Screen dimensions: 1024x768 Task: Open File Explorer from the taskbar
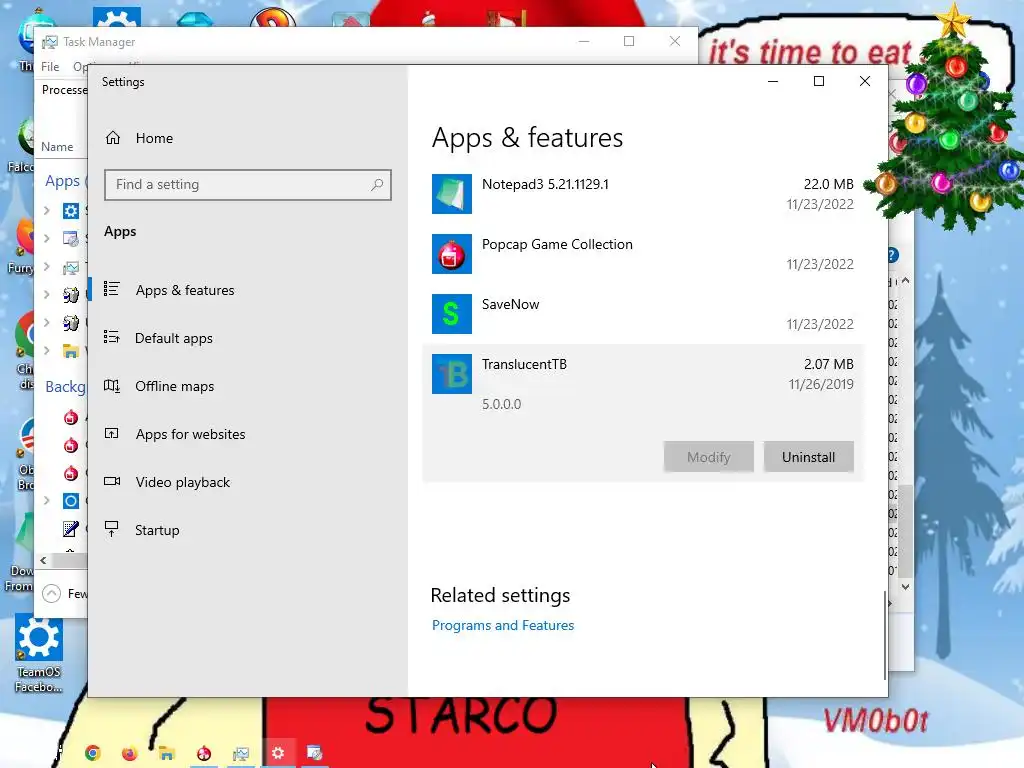pos(167,753)
